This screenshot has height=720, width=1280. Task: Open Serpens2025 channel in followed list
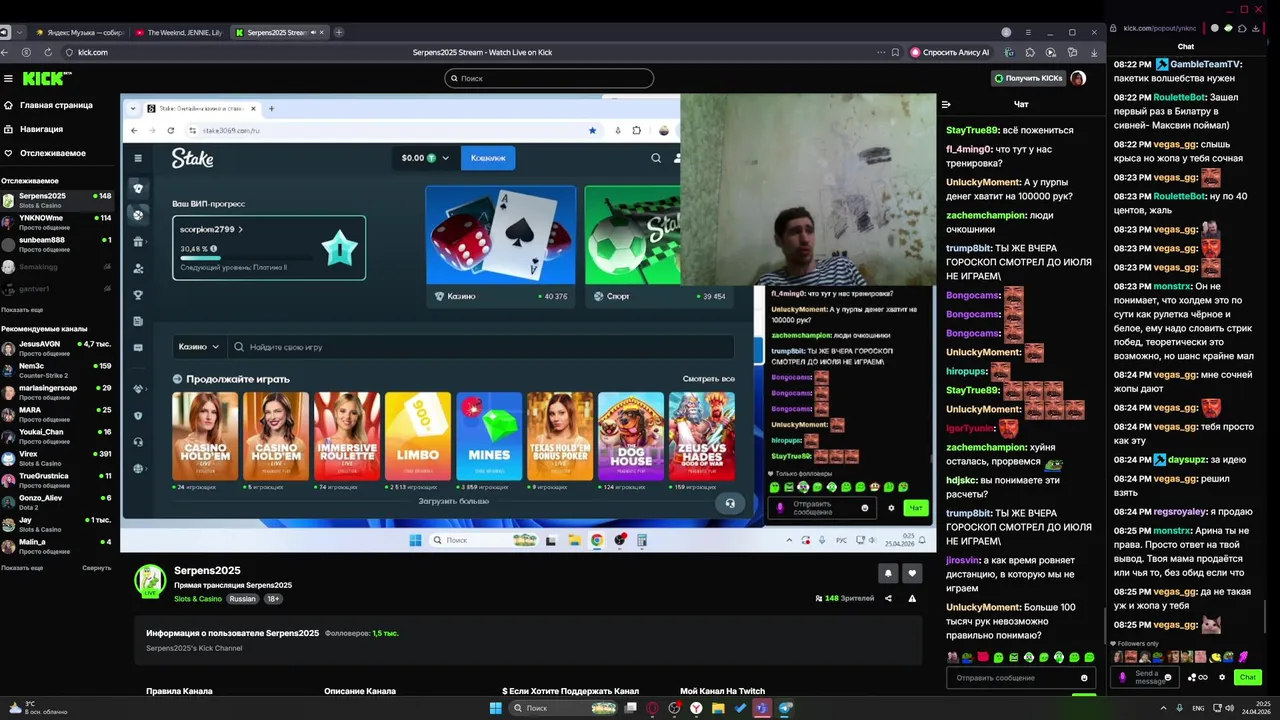pos(57,200)
